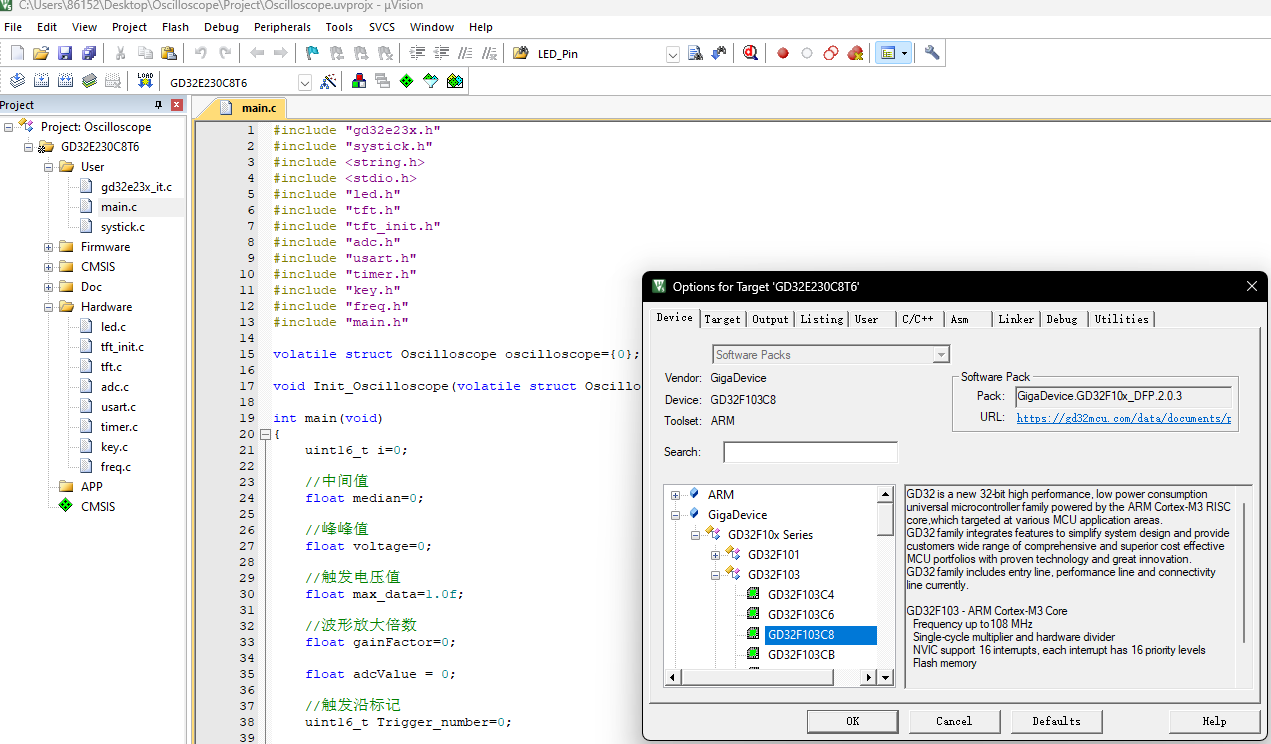Click the device Search input field
Image resolution: width=1271 pixels, height=744 pixels.
810,452
